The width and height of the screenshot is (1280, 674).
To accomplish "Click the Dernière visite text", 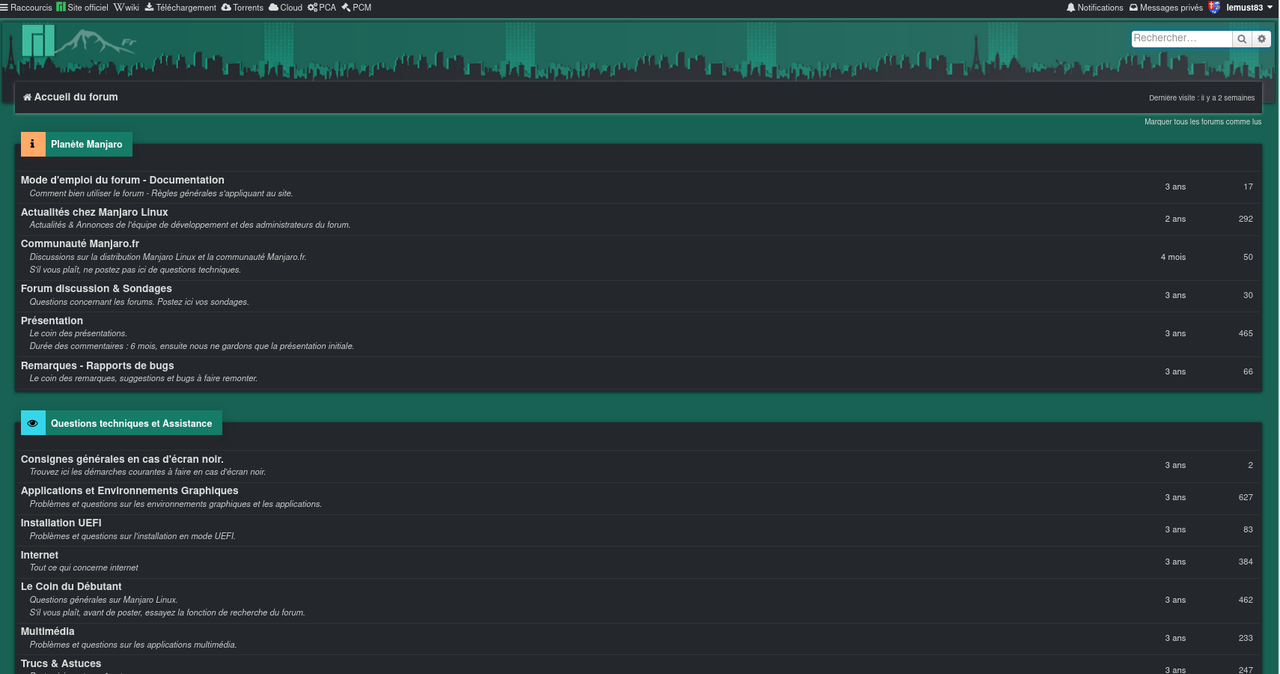I will pos(1201,98).
